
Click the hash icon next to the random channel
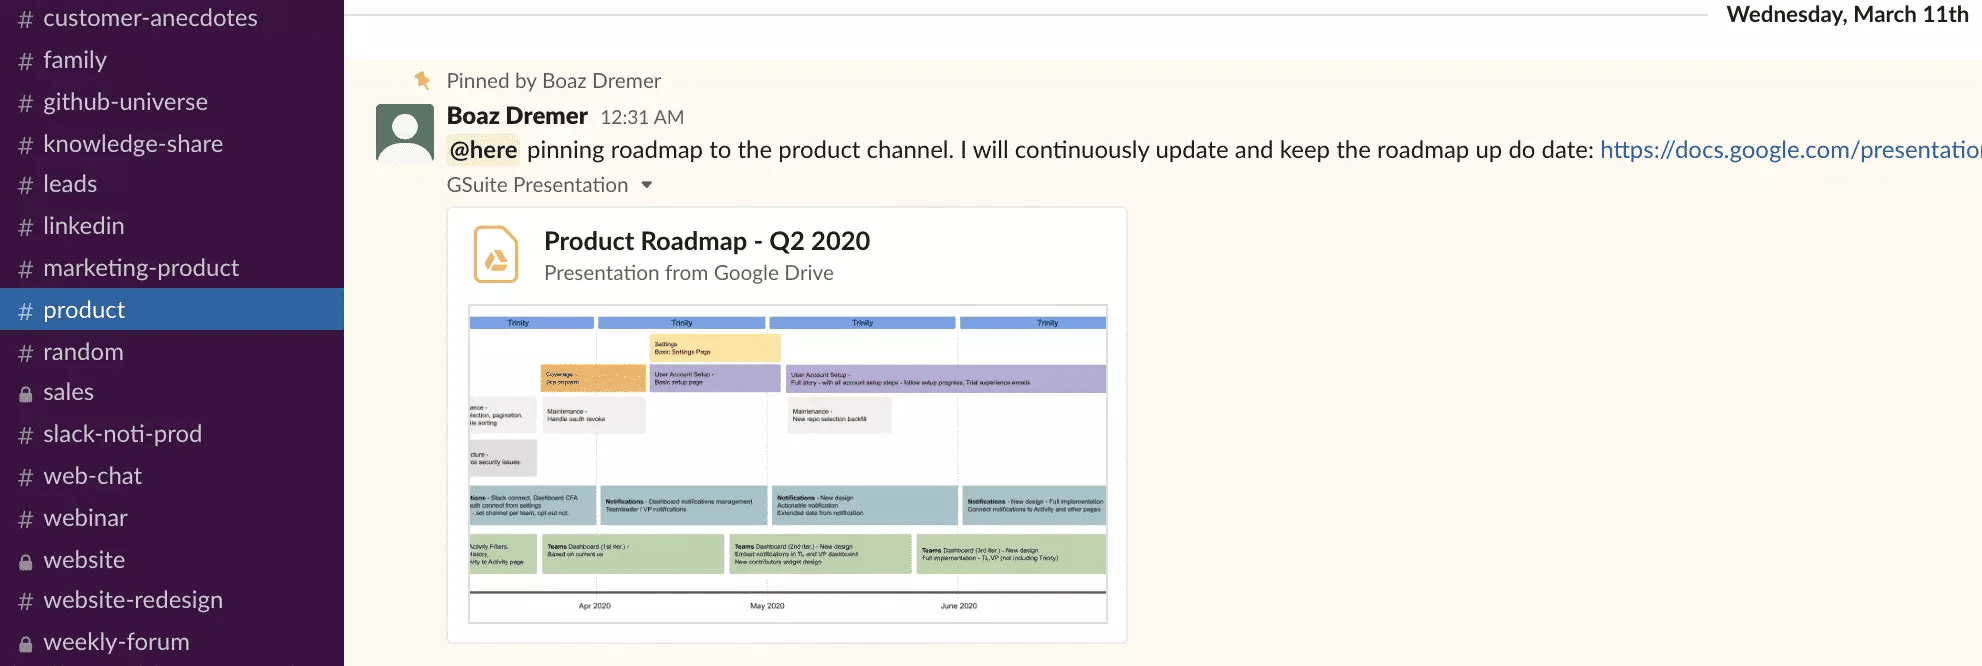24,351
